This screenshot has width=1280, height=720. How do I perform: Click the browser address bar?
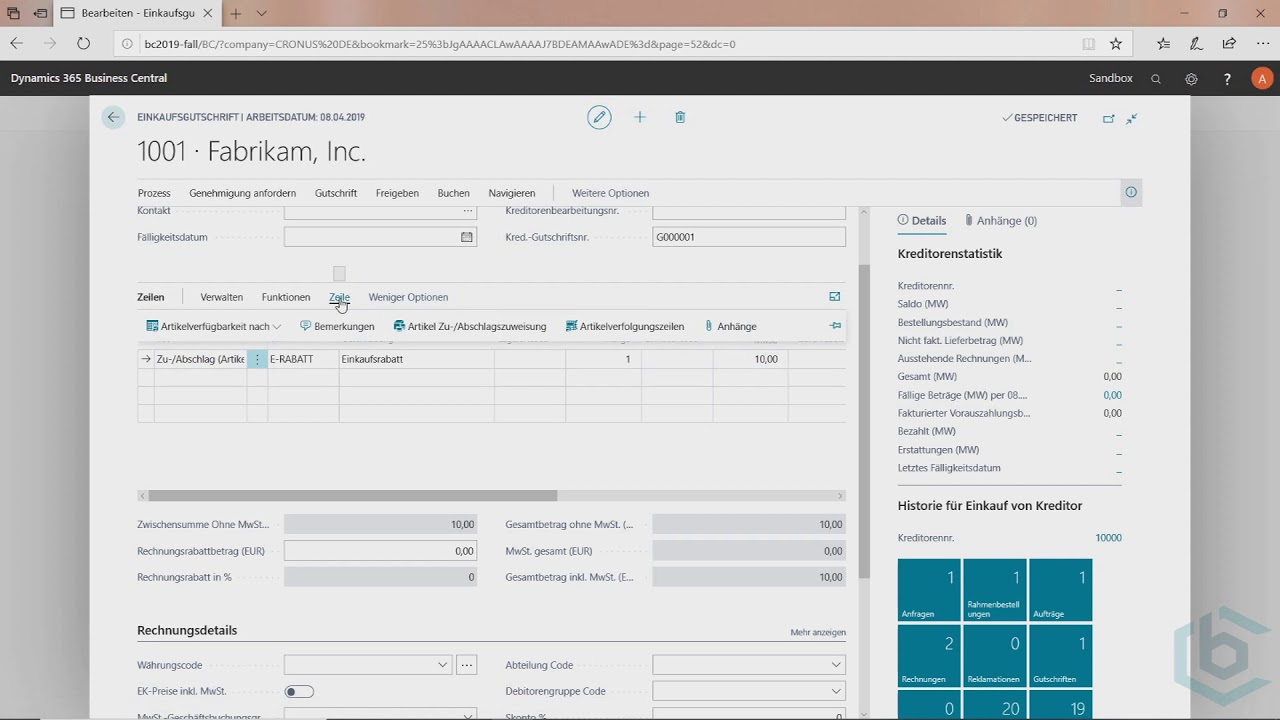pyautogui.click(x=600, y=44)
